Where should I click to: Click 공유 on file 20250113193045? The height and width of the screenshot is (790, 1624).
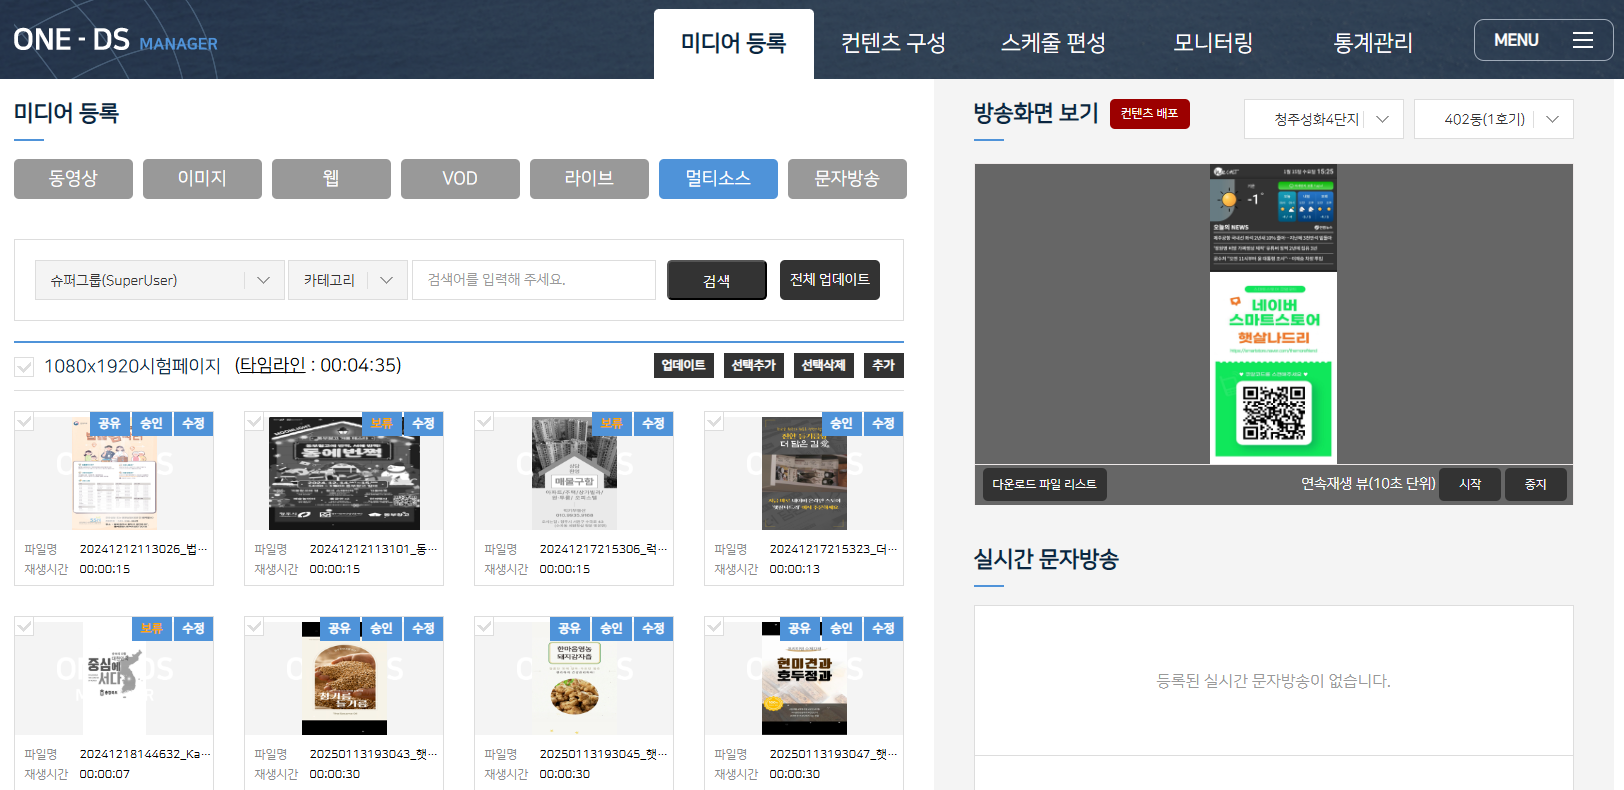(x=570, y=628)
